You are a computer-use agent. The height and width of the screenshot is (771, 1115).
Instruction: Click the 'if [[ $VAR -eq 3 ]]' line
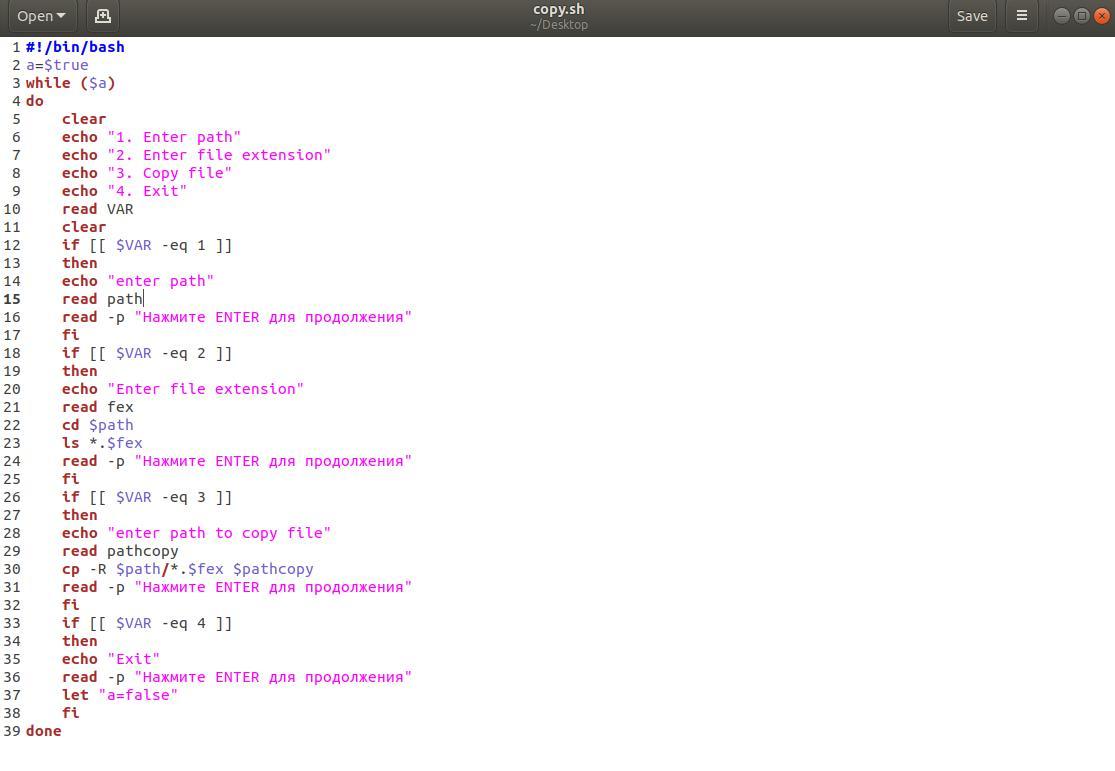147,497
